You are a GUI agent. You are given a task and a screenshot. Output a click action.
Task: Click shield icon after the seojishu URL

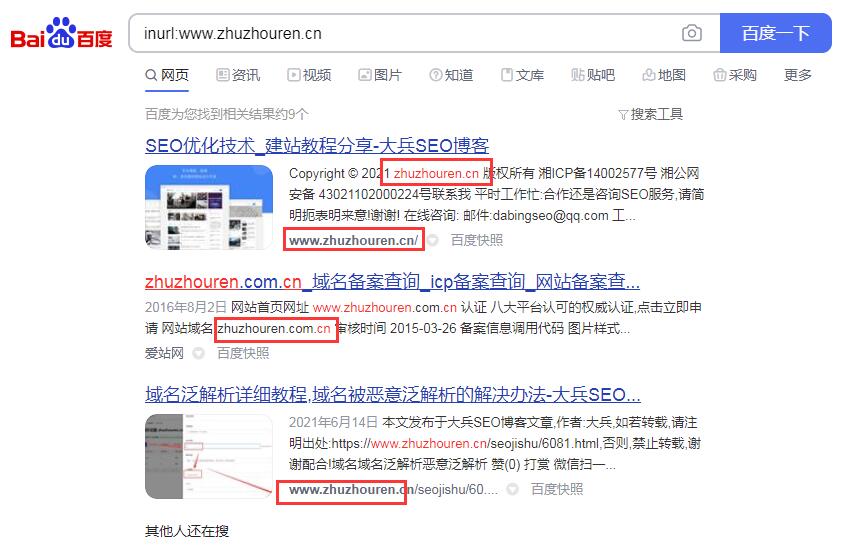tap(512, 489)
